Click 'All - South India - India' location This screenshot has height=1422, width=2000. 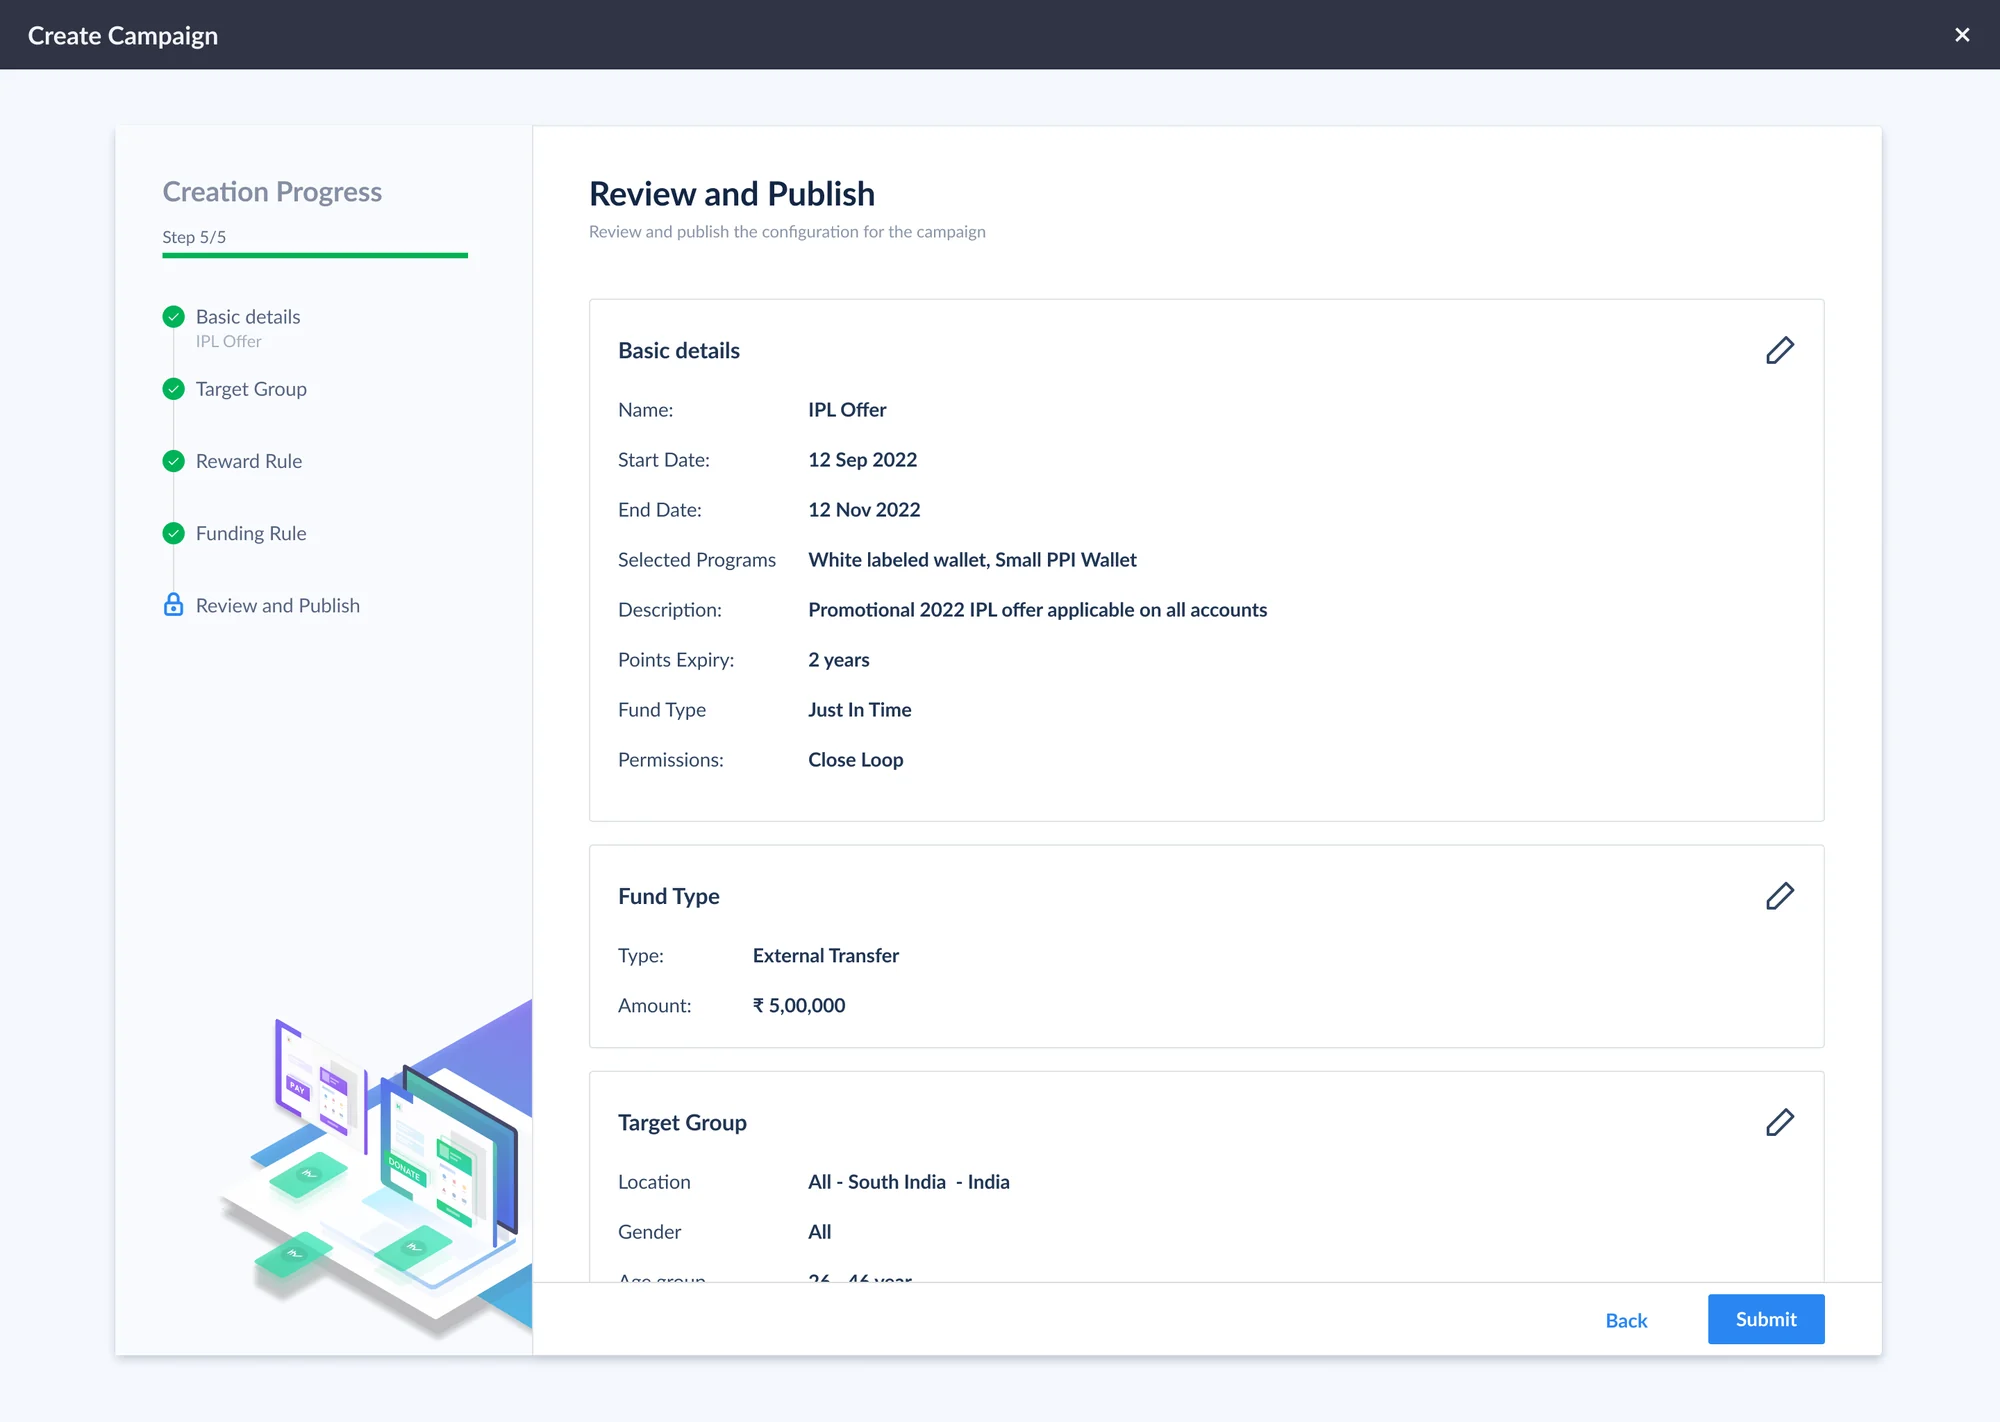coord(909,1182)
